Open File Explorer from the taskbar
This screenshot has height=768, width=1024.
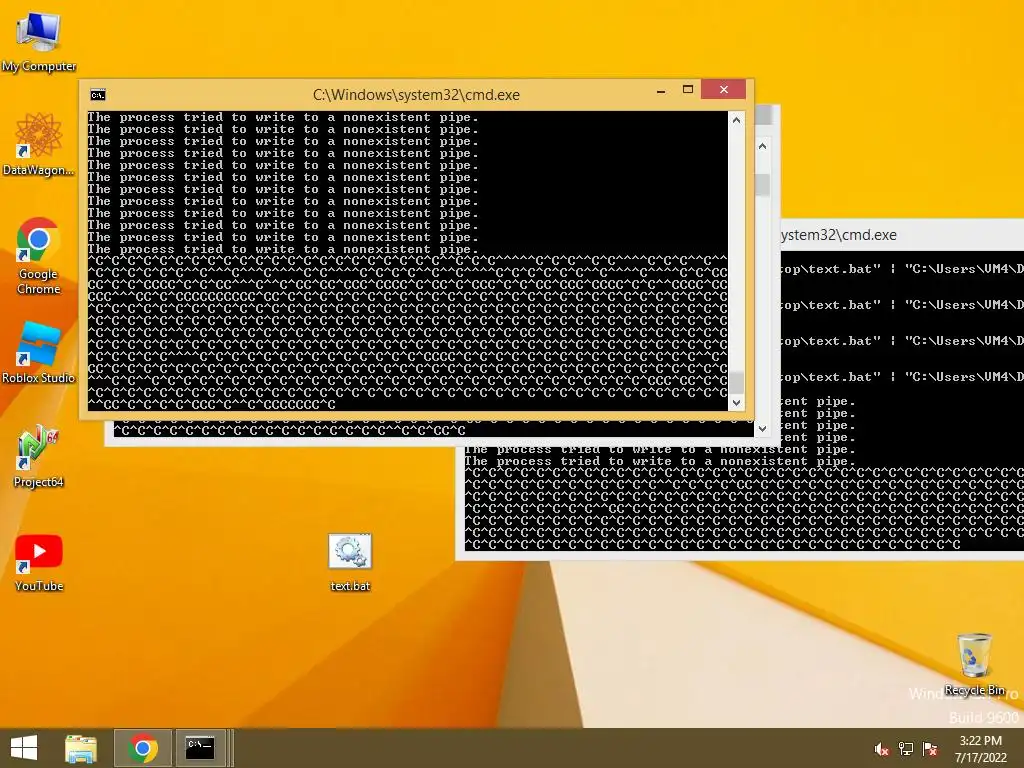point(81,748)
